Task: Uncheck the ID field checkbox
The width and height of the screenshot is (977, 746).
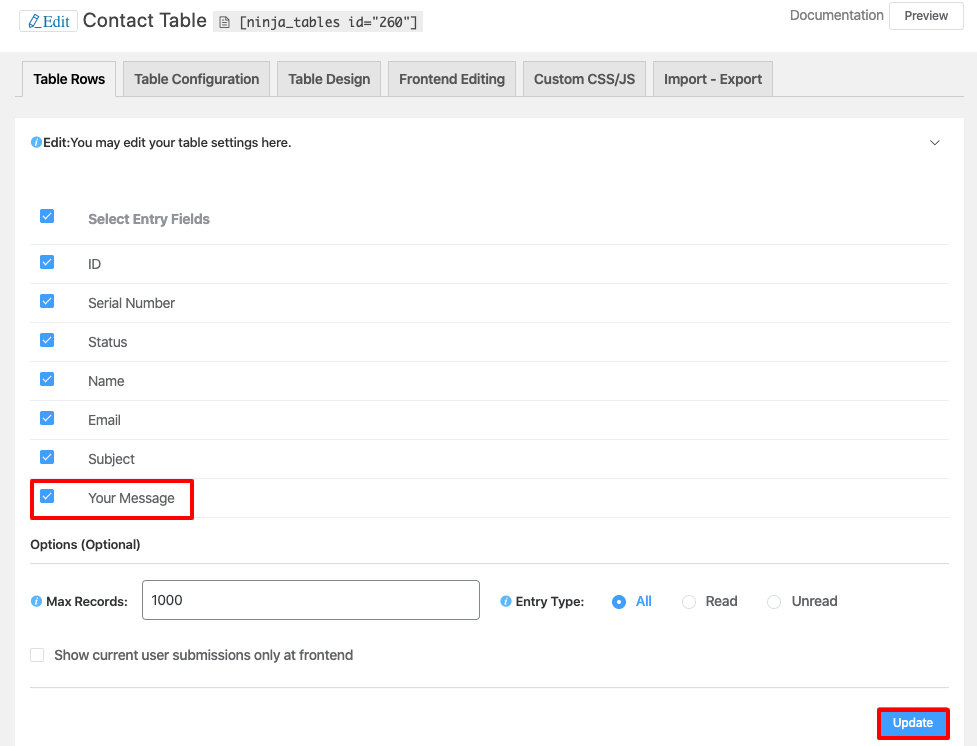Action: coord(47,263)
